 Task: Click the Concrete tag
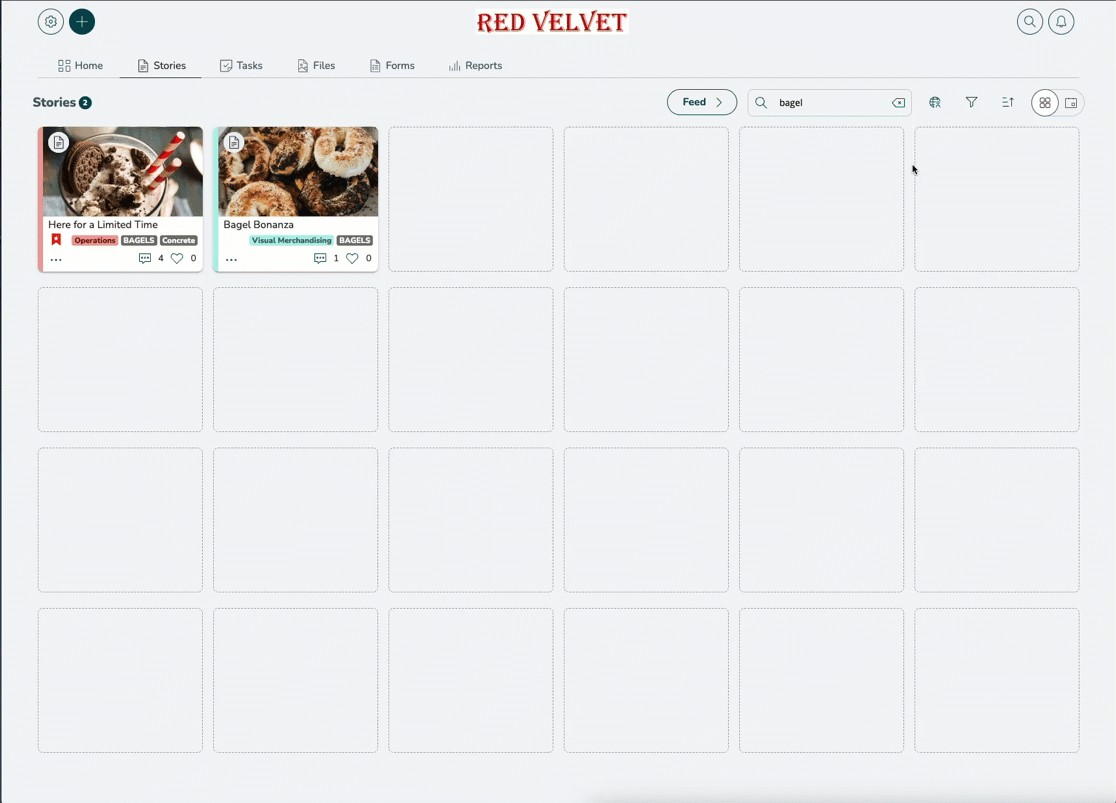tap(179, 241)
